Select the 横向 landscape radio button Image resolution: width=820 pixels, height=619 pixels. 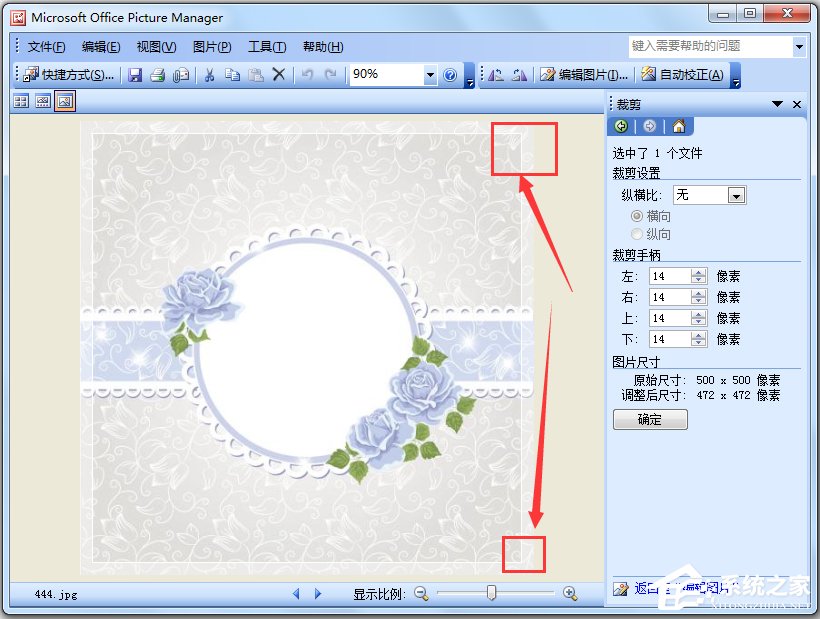[637, 216]
